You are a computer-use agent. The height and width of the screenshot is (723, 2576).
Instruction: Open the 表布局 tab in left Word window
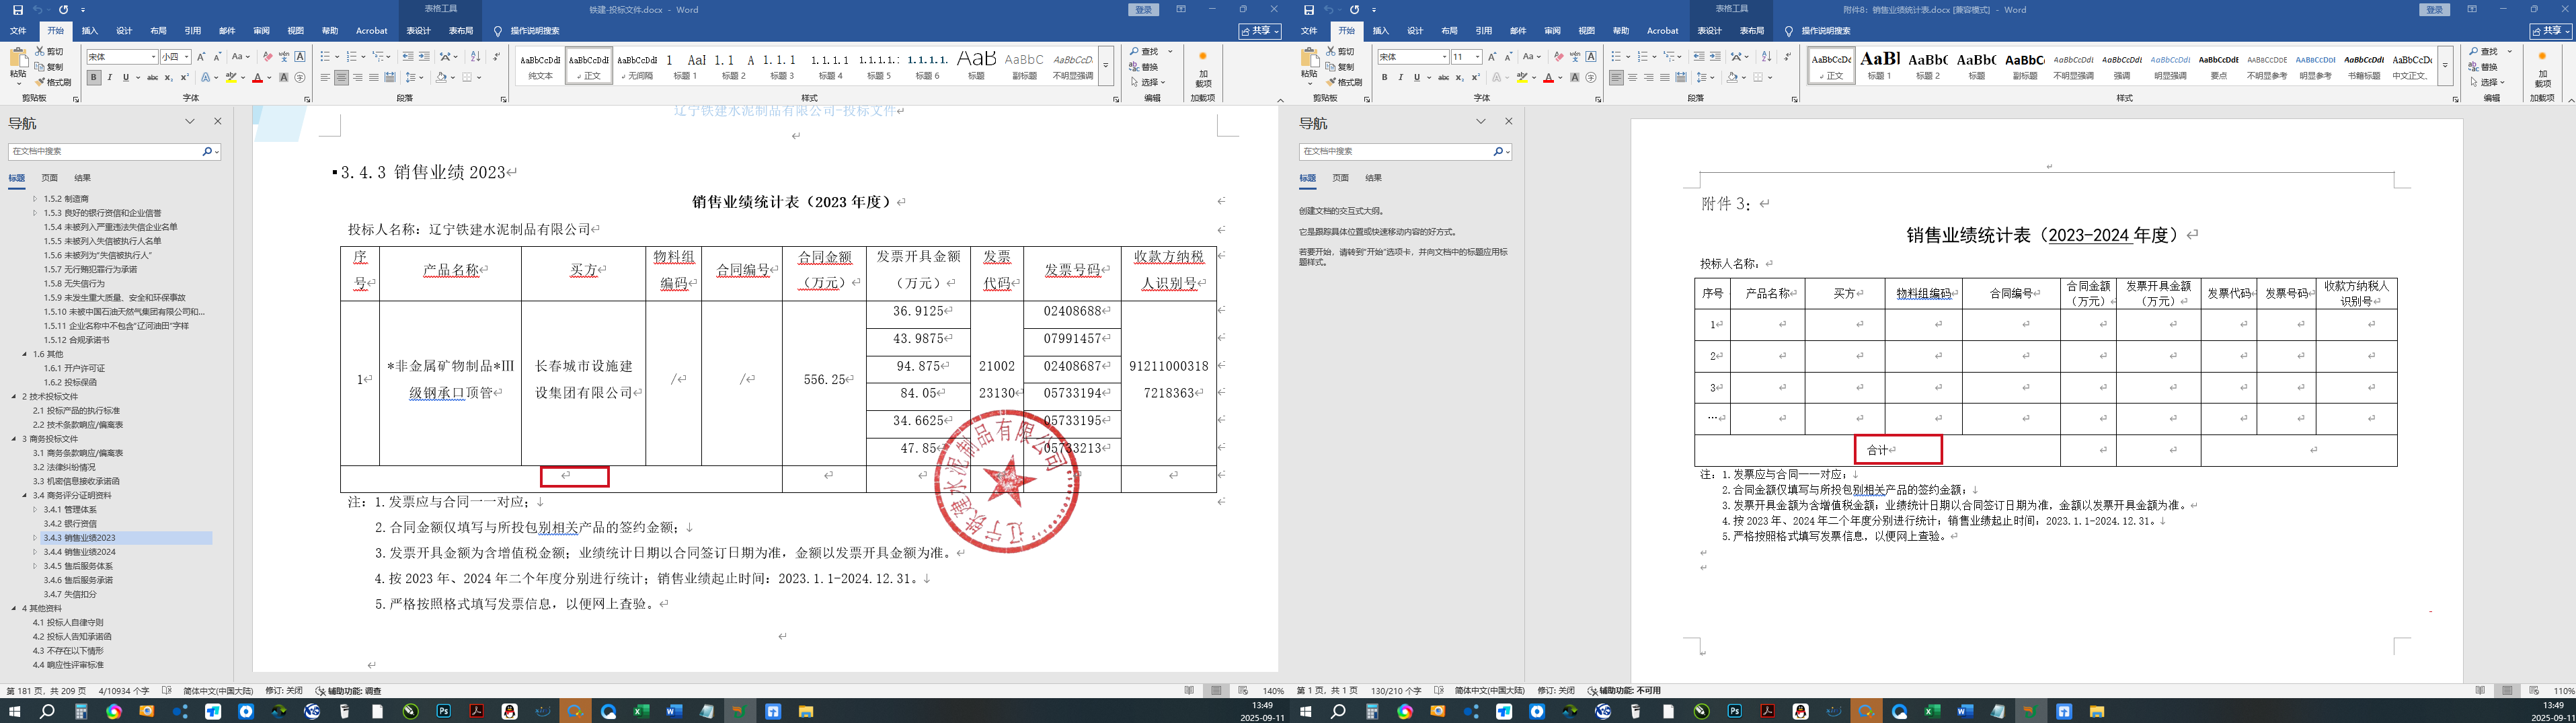pyautogui.click(x=461, y=31)
